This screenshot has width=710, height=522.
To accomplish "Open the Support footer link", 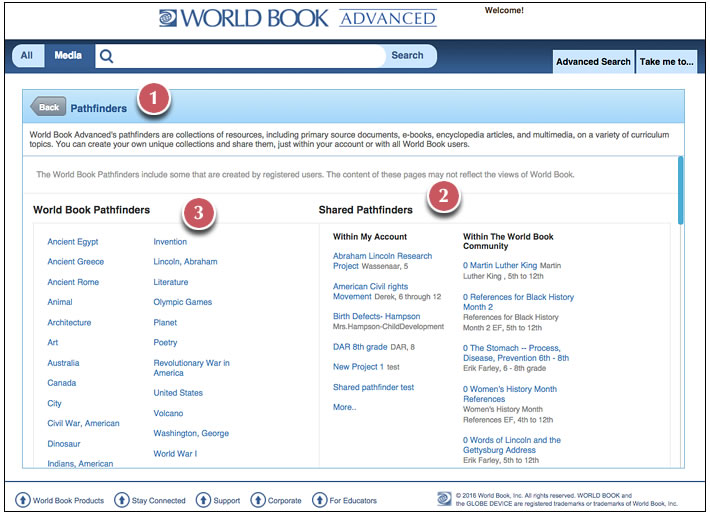I will tap(227, 501).
